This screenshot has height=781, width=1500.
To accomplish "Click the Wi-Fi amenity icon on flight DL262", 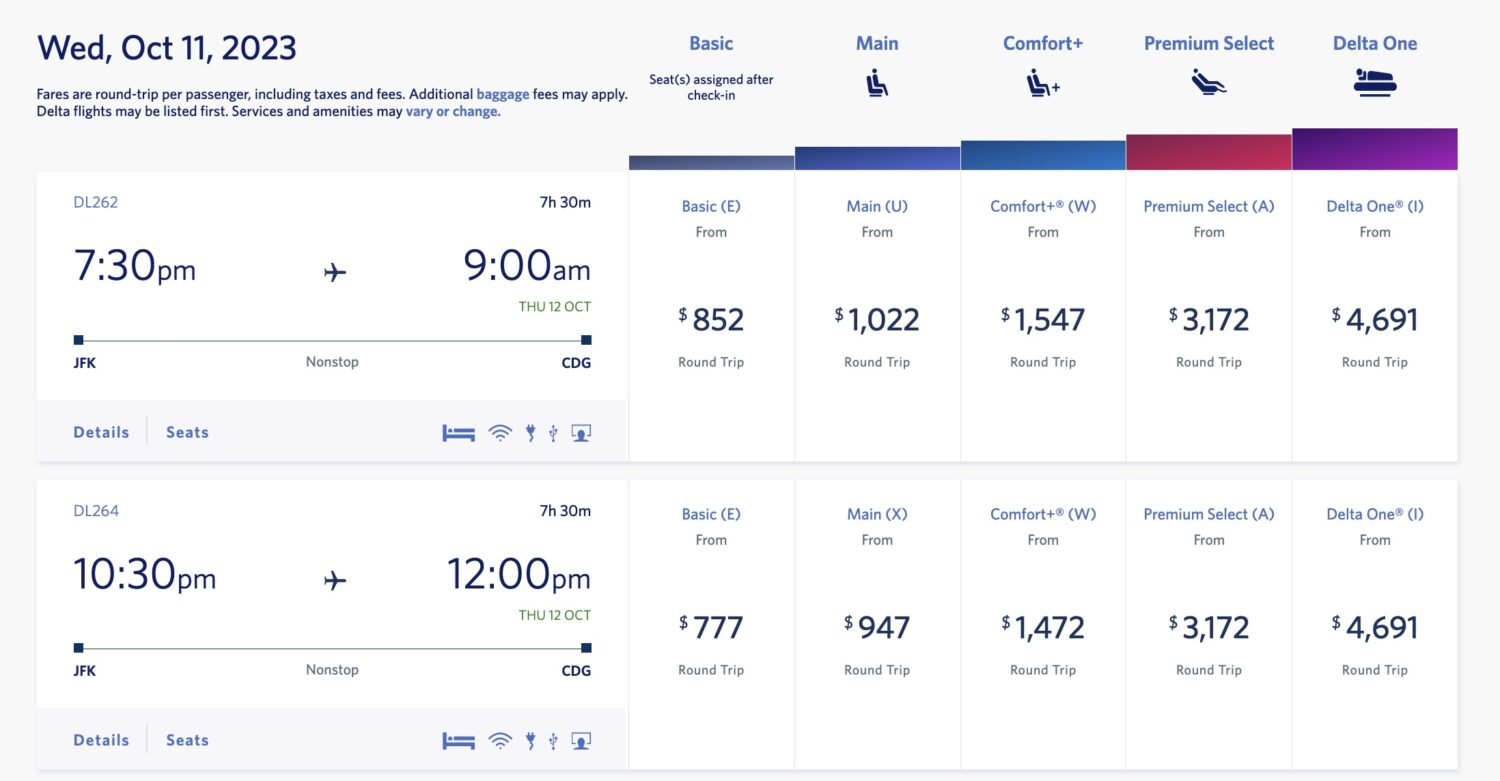I will [500, 431].
